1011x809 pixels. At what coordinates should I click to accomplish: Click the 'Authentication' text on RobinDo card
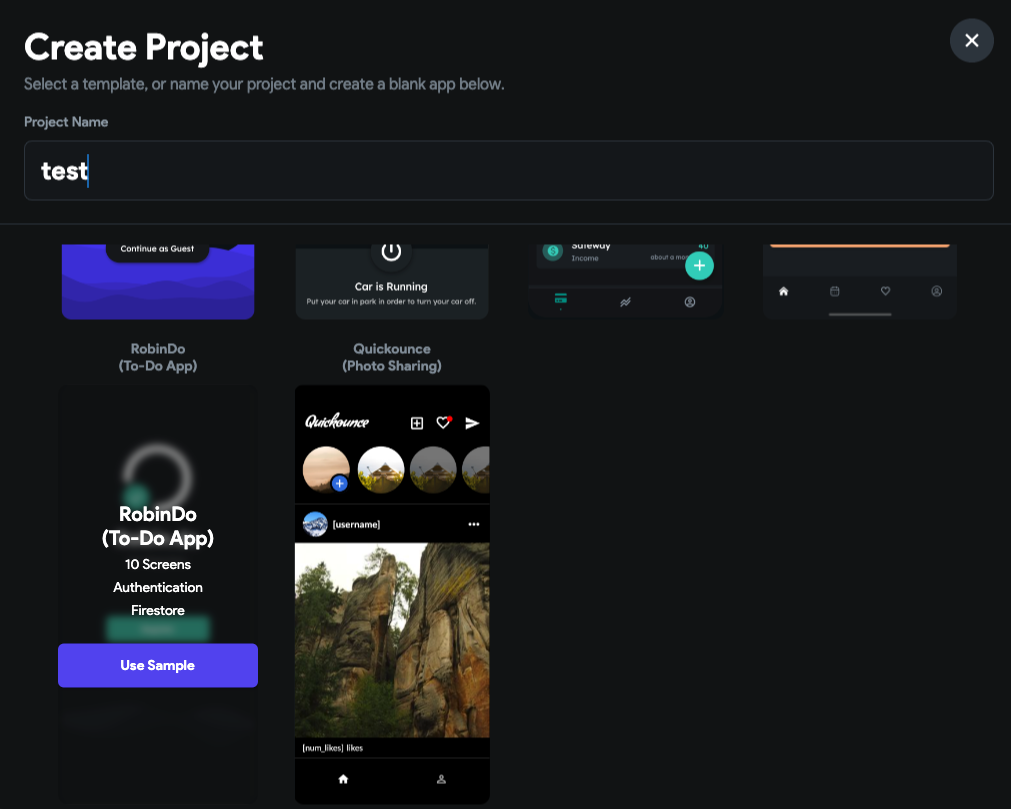pyautogui.click(x=158, y=587)
